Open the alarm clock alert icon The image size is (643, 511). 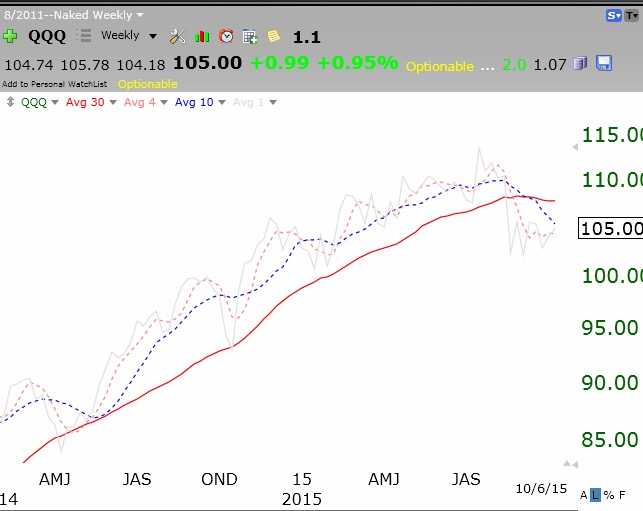(226, 36)
